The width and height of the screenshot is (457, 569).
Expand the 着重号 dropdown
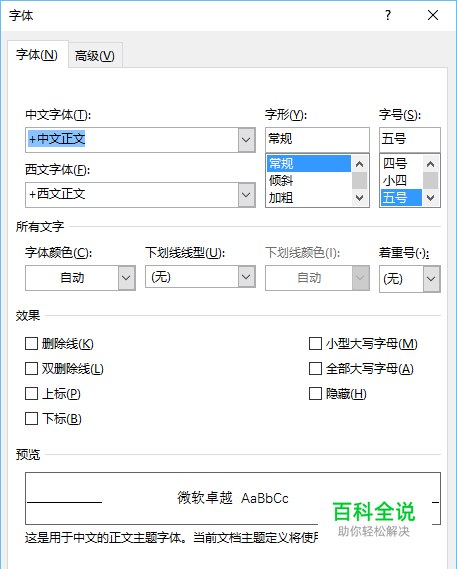tap(431, 279)
